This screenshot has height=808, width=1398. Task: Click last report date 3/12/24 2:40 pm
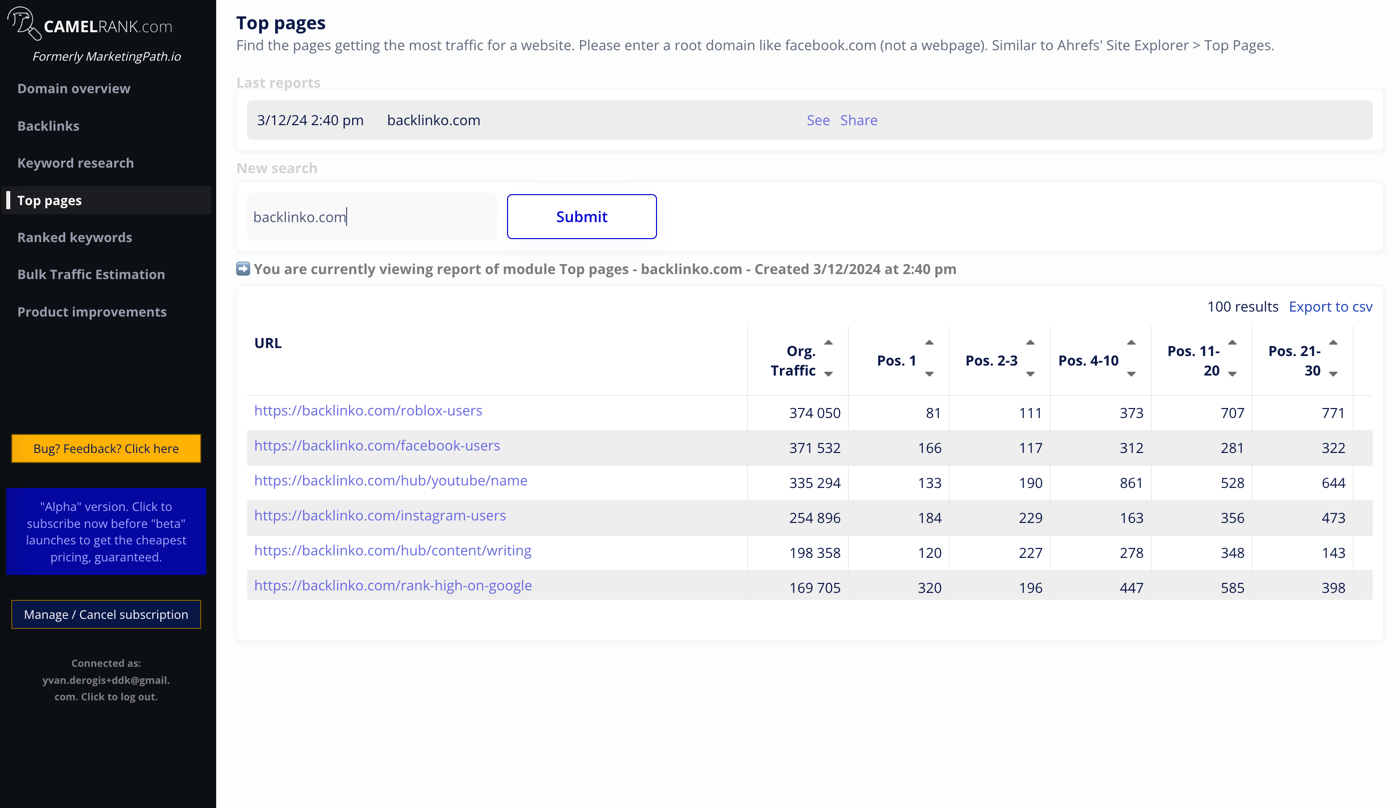310,120
